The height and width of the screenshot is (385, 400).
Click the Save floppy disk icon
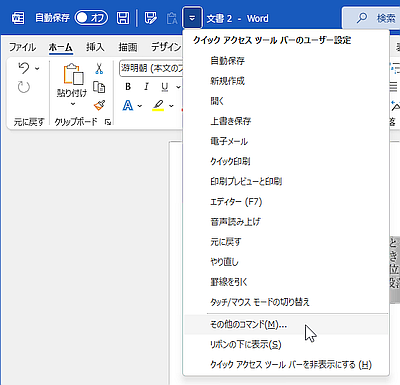click(123, 18)
